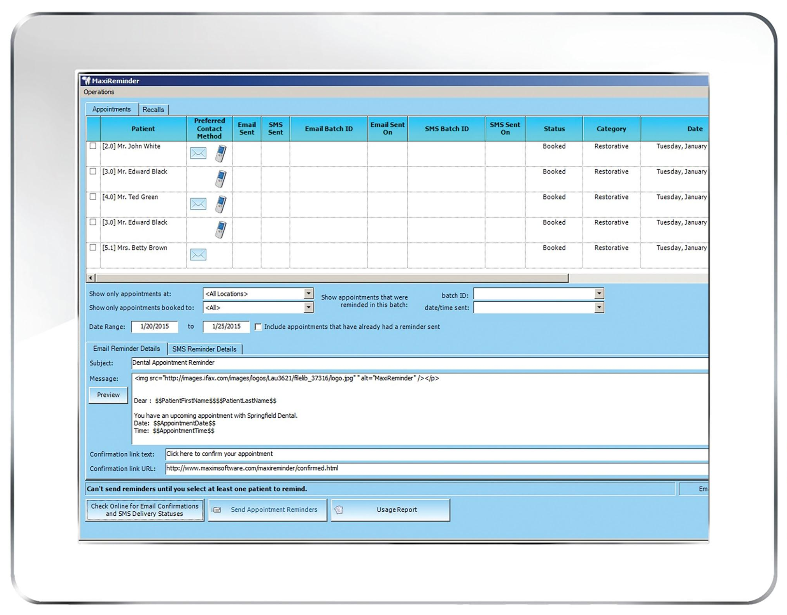Open the All Locations dropdown

(x=308, y=294)
